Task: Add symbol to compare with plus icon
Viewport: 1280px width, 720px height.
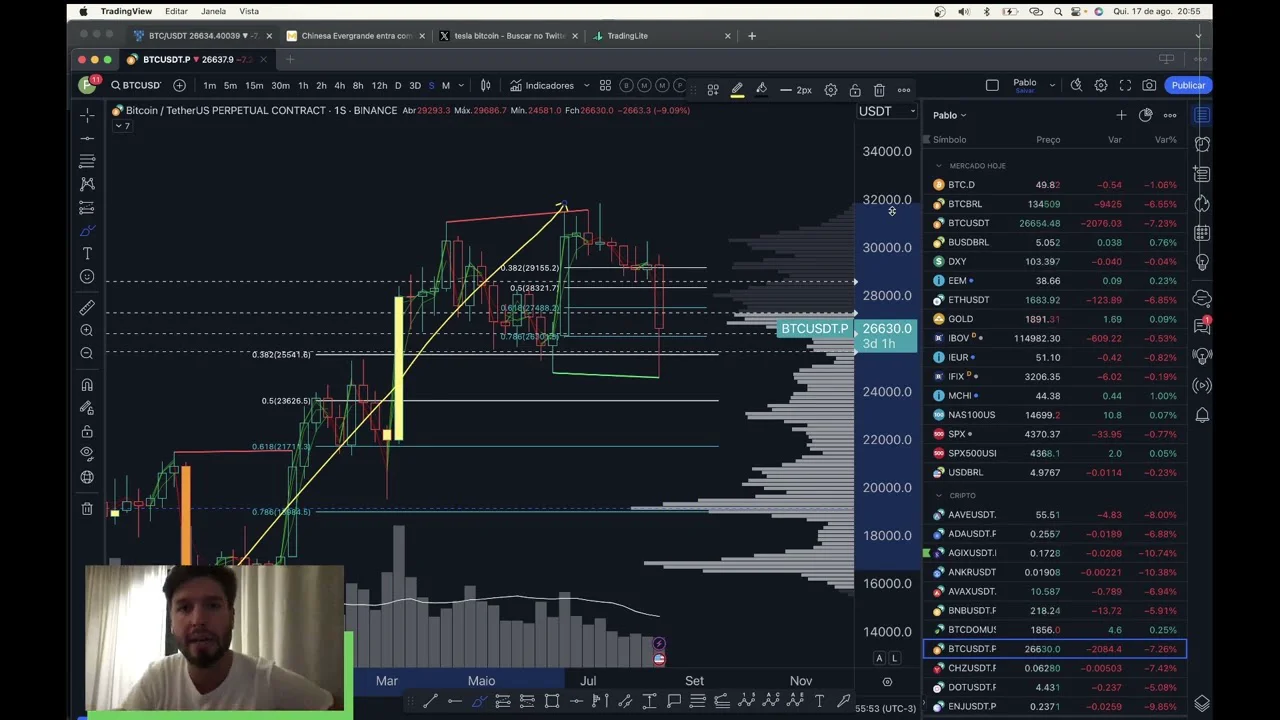Action: pos(180,85)
